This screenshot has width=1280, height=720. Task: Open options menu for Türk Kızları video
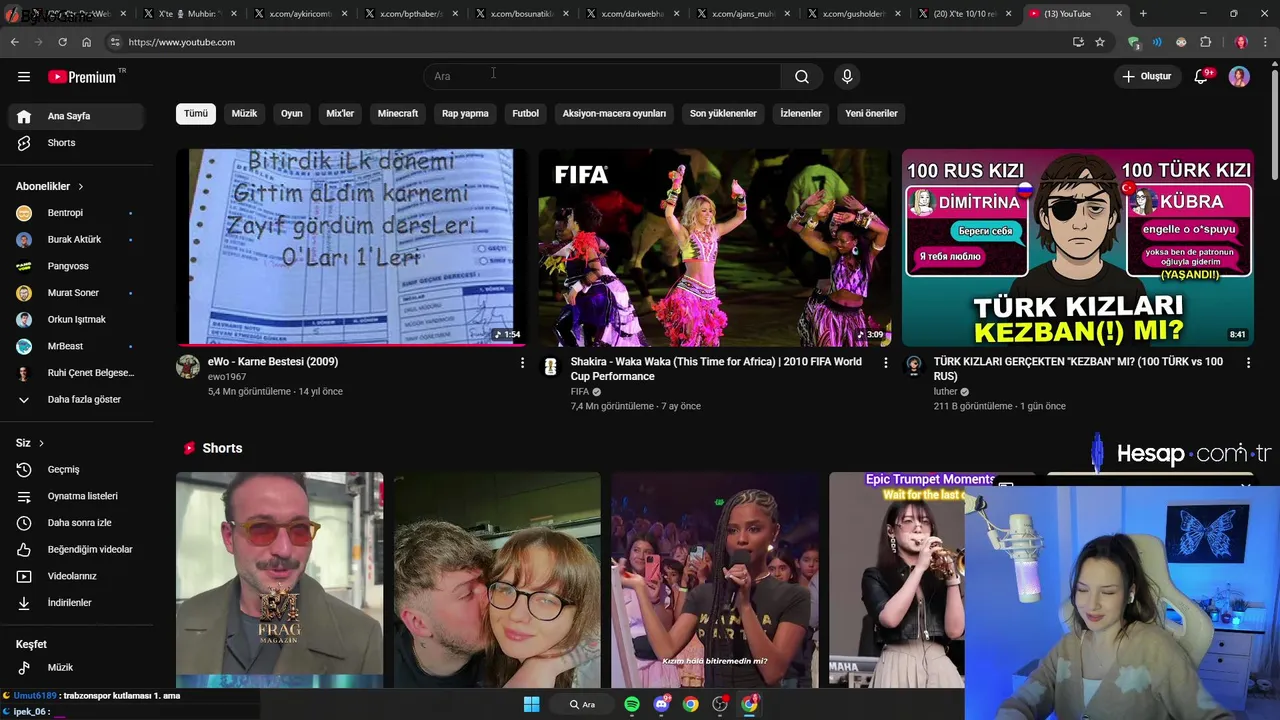(x=1248, y=363)
